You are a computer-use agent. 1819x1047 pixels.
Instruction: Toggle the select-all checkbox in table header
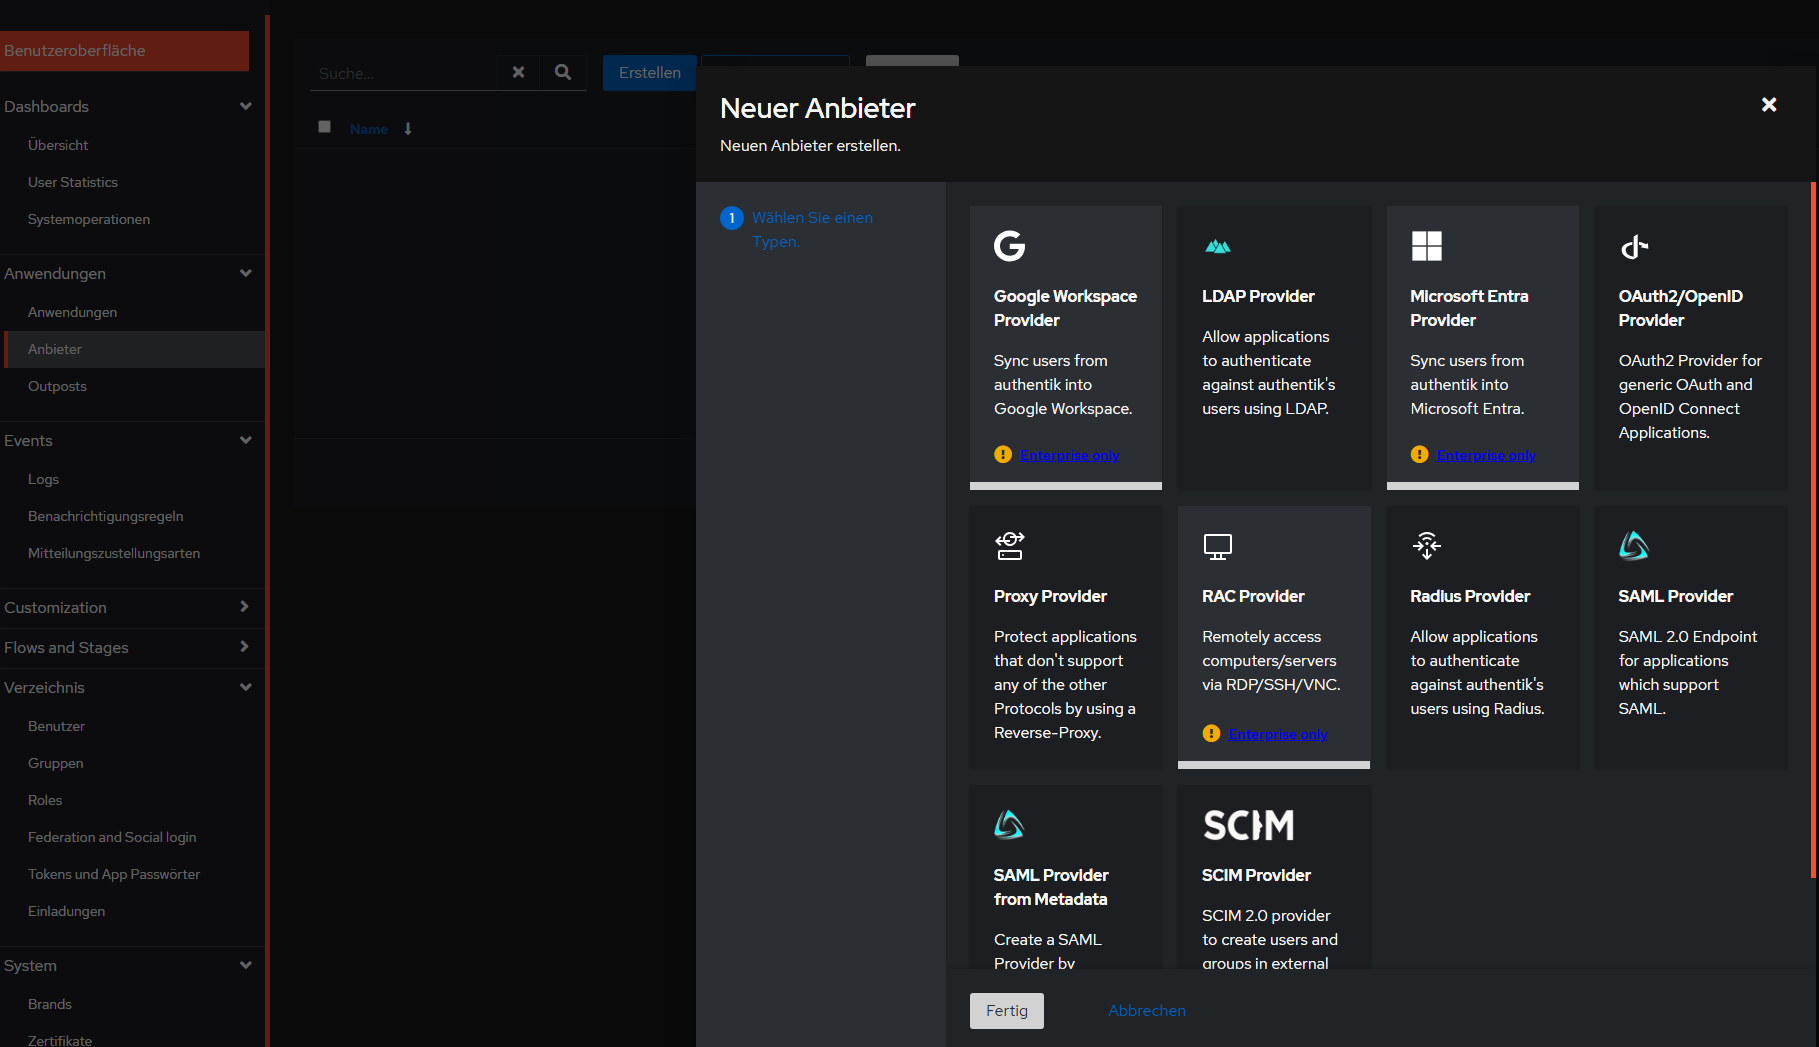tap(324, 126)
